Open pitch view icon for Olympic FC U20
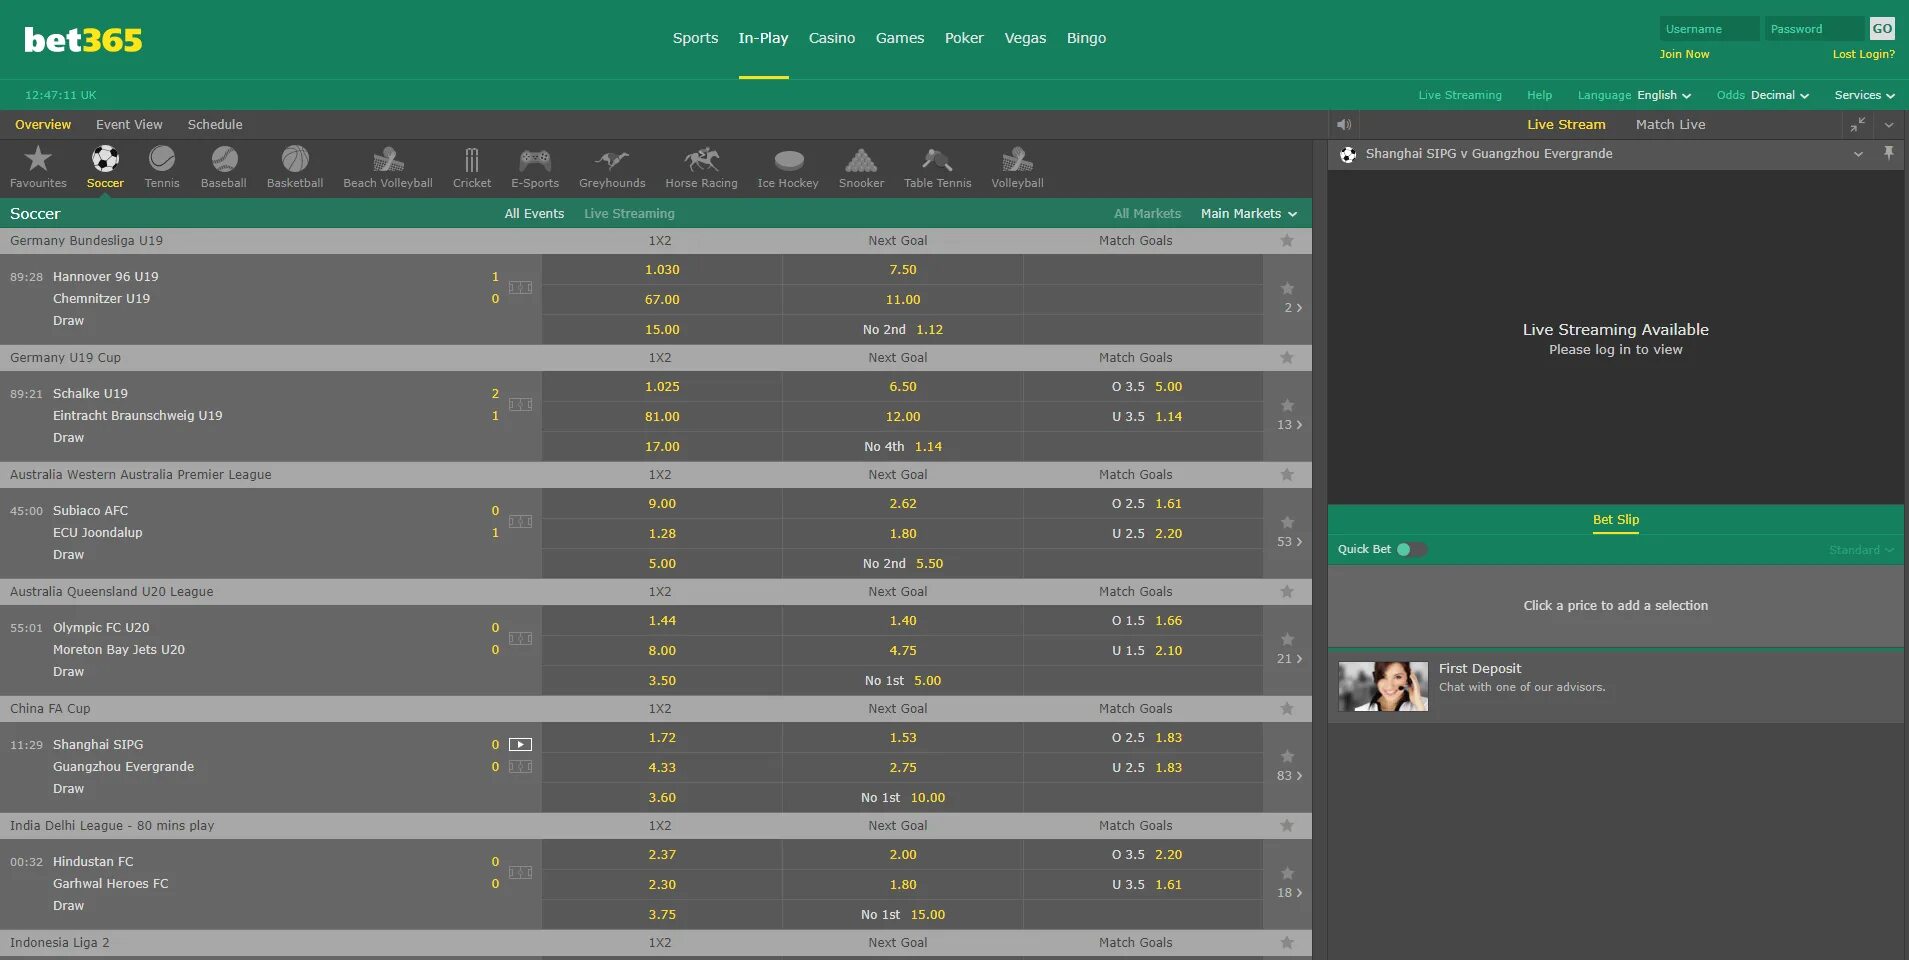The width and height of the screenshot is (1909, 960). click(520, 639)
